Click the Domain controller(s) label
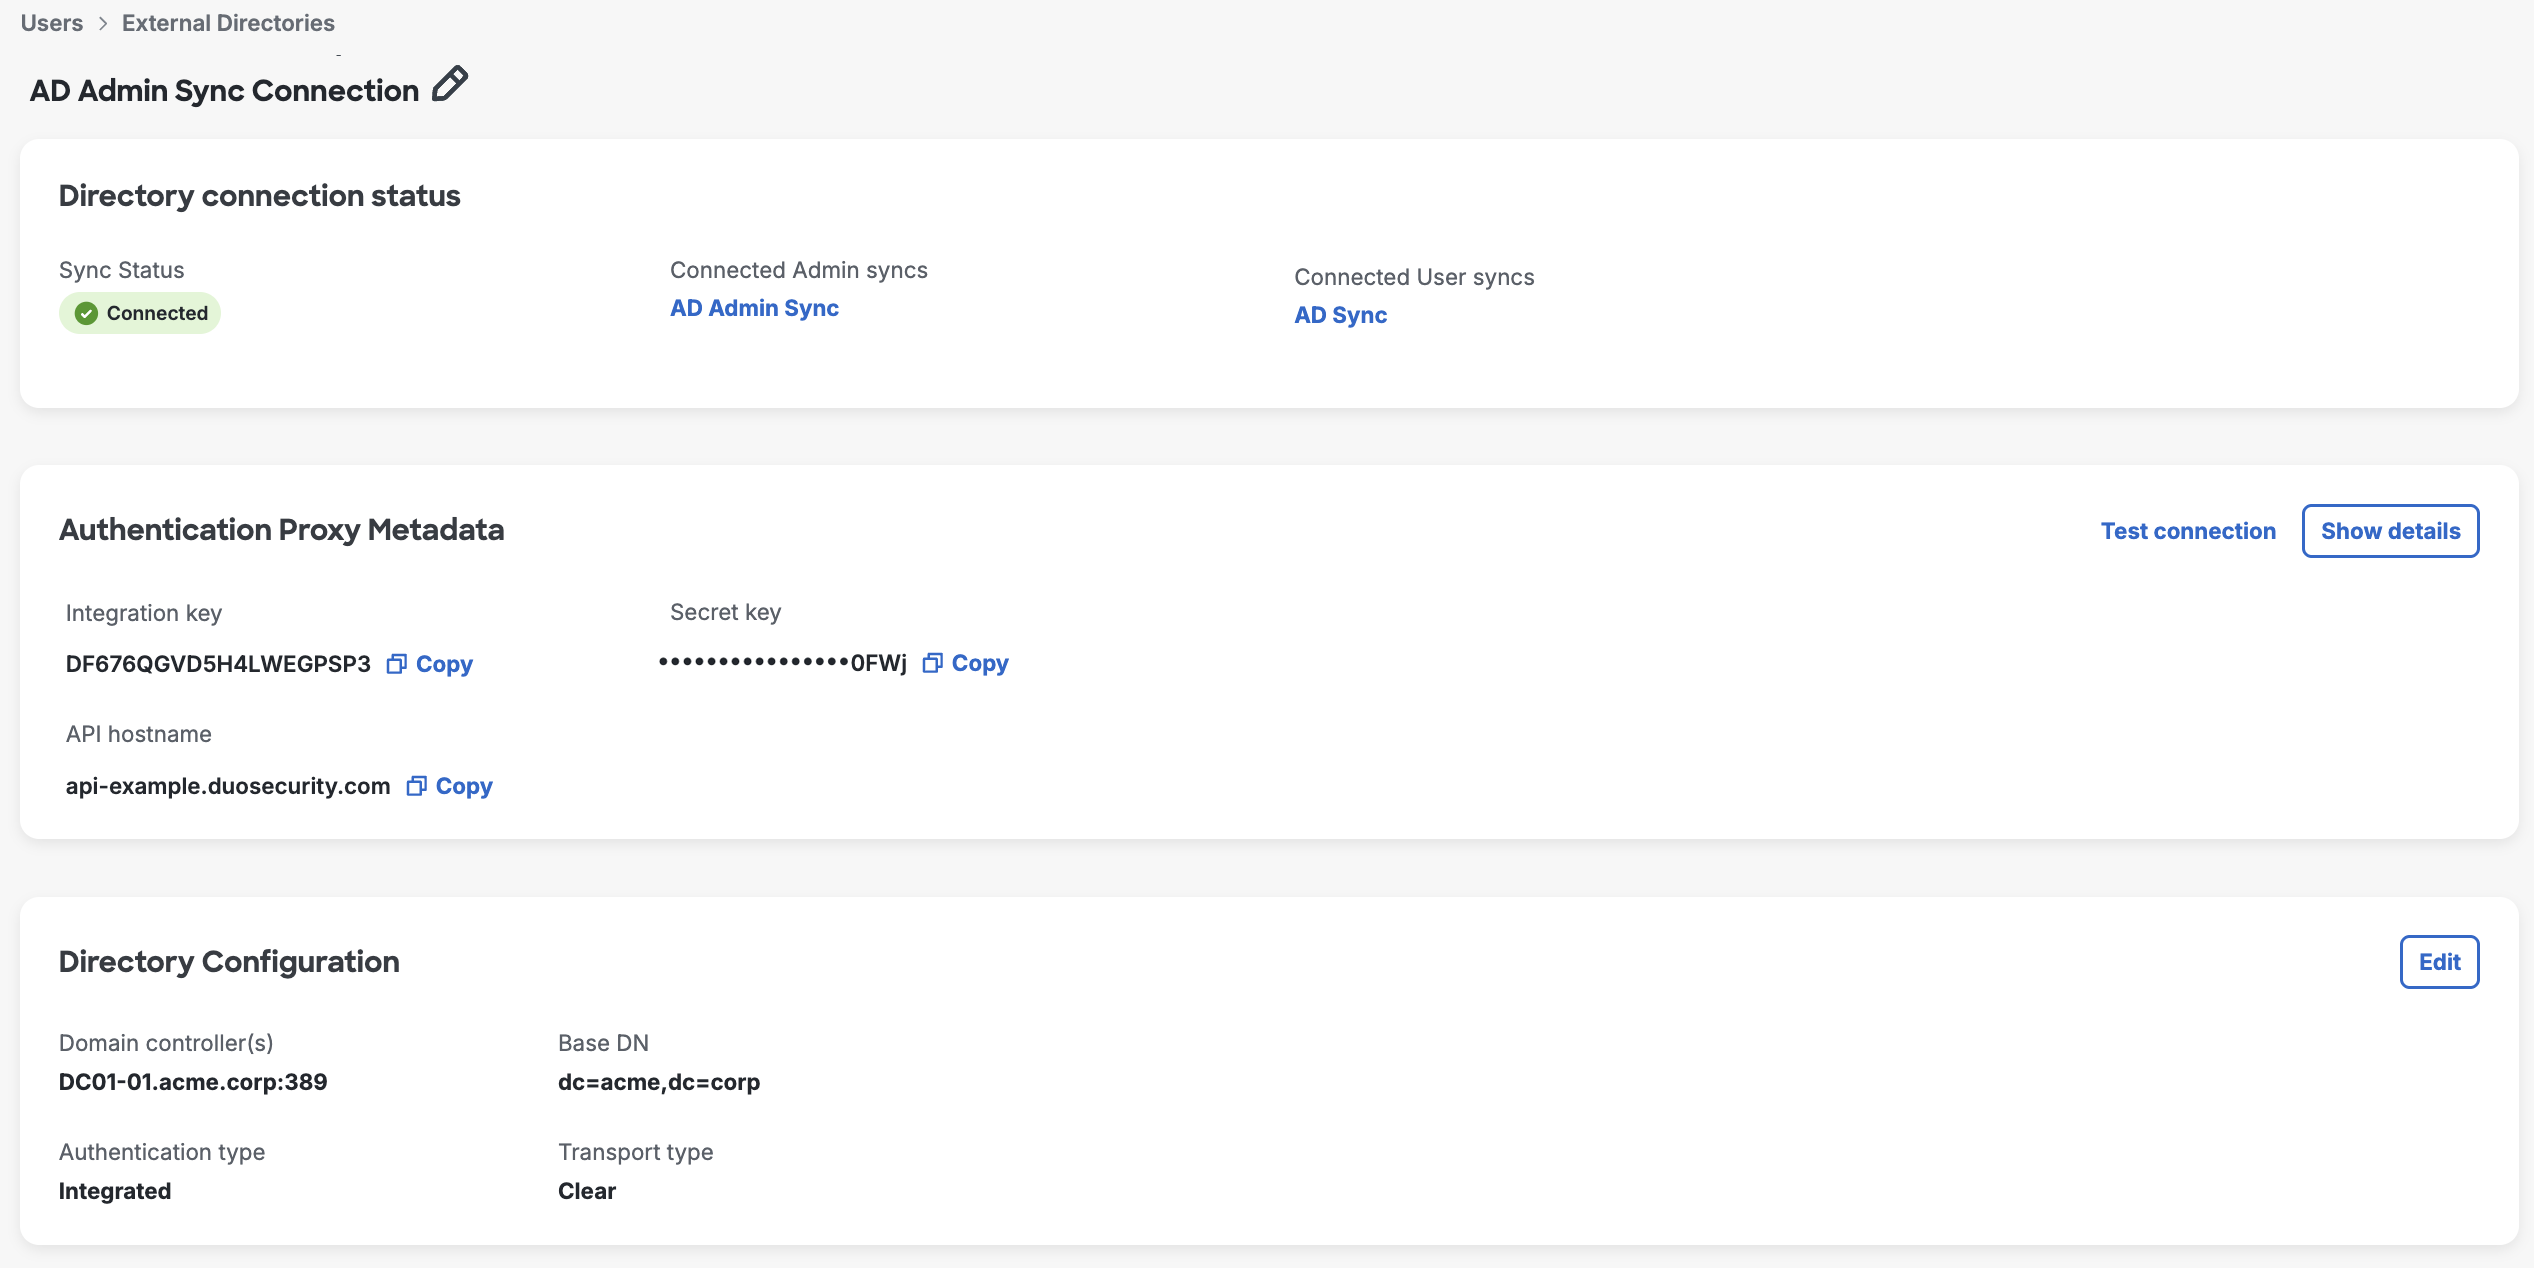This screenshot has width=2534, height=1272. 166,1043
